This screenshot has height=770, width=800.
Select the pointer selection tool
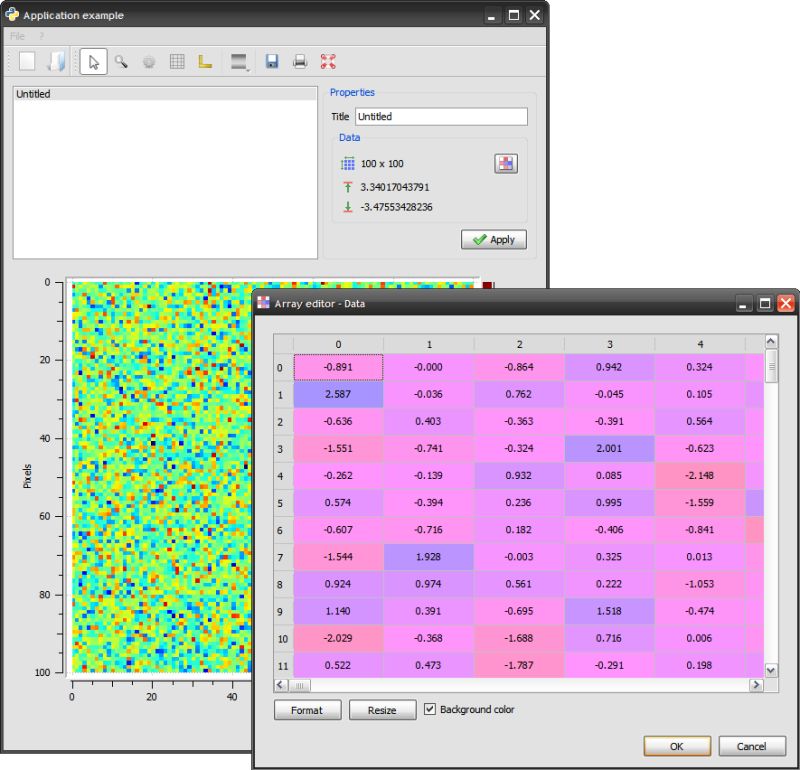coord(91,61)
